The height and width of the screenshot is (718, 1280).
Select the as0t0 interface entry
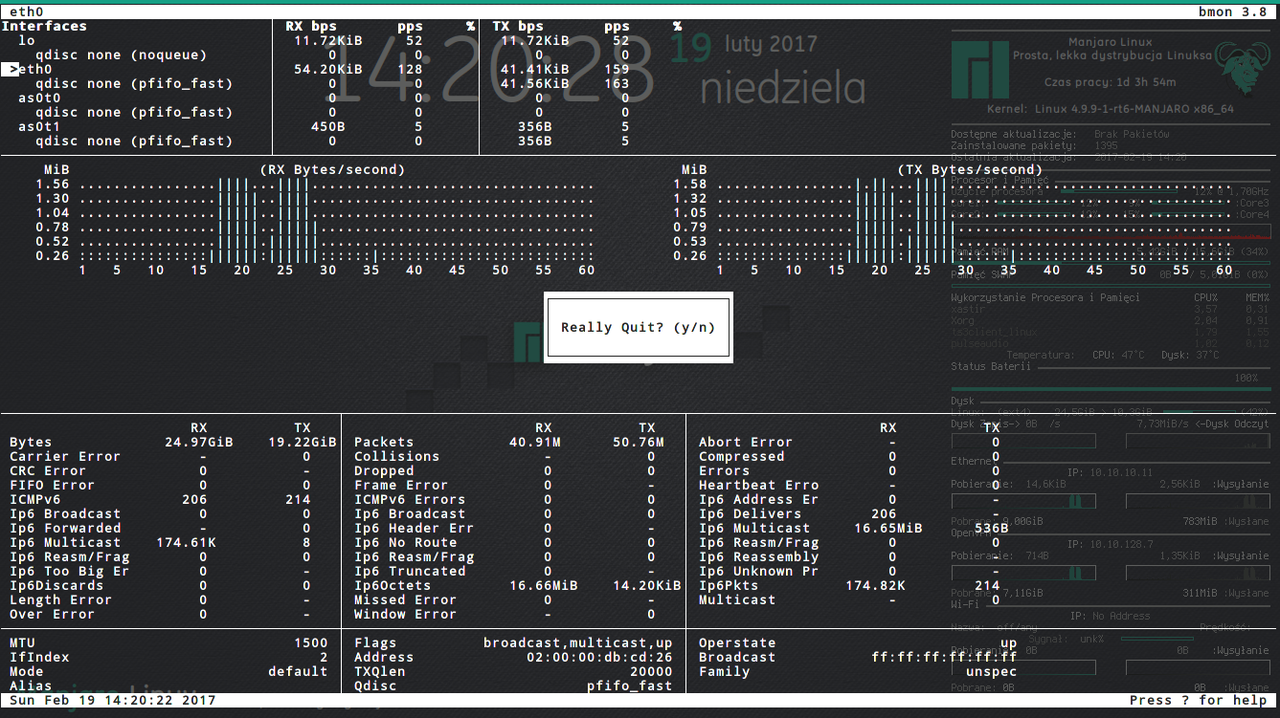(x=39, y=98)
